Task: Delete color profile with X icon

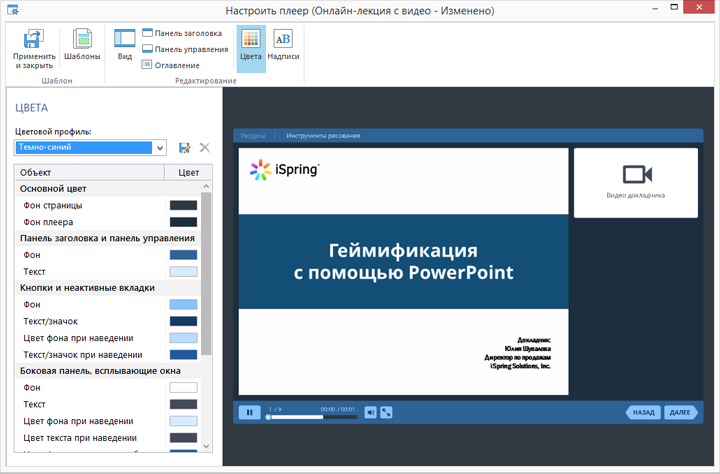Action: pos(204,147)
